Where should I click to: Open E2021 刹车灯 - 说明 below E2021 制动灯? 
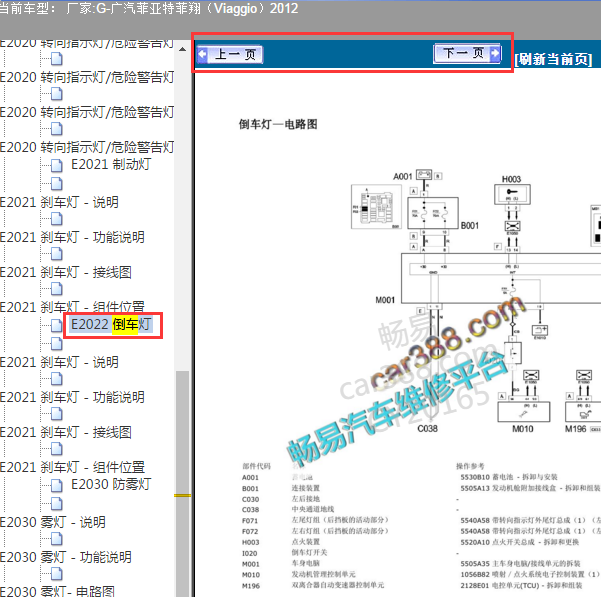point(59,202)
